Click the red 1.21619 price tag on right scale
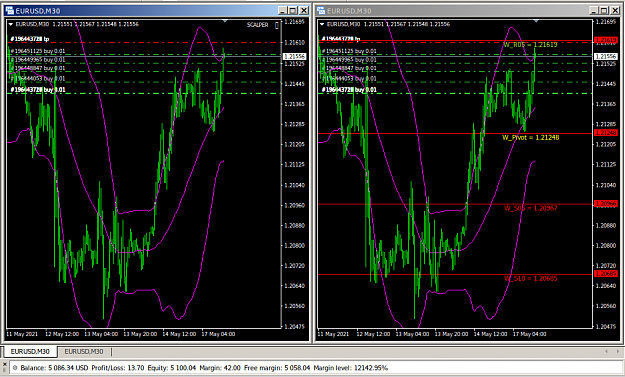 pyautogui.click(x=606, y=40)
